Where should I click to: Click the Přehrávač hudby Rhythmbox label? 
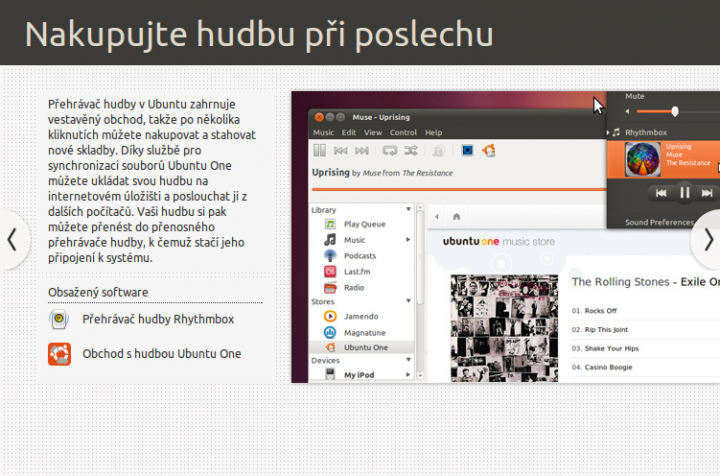point(158,319)
